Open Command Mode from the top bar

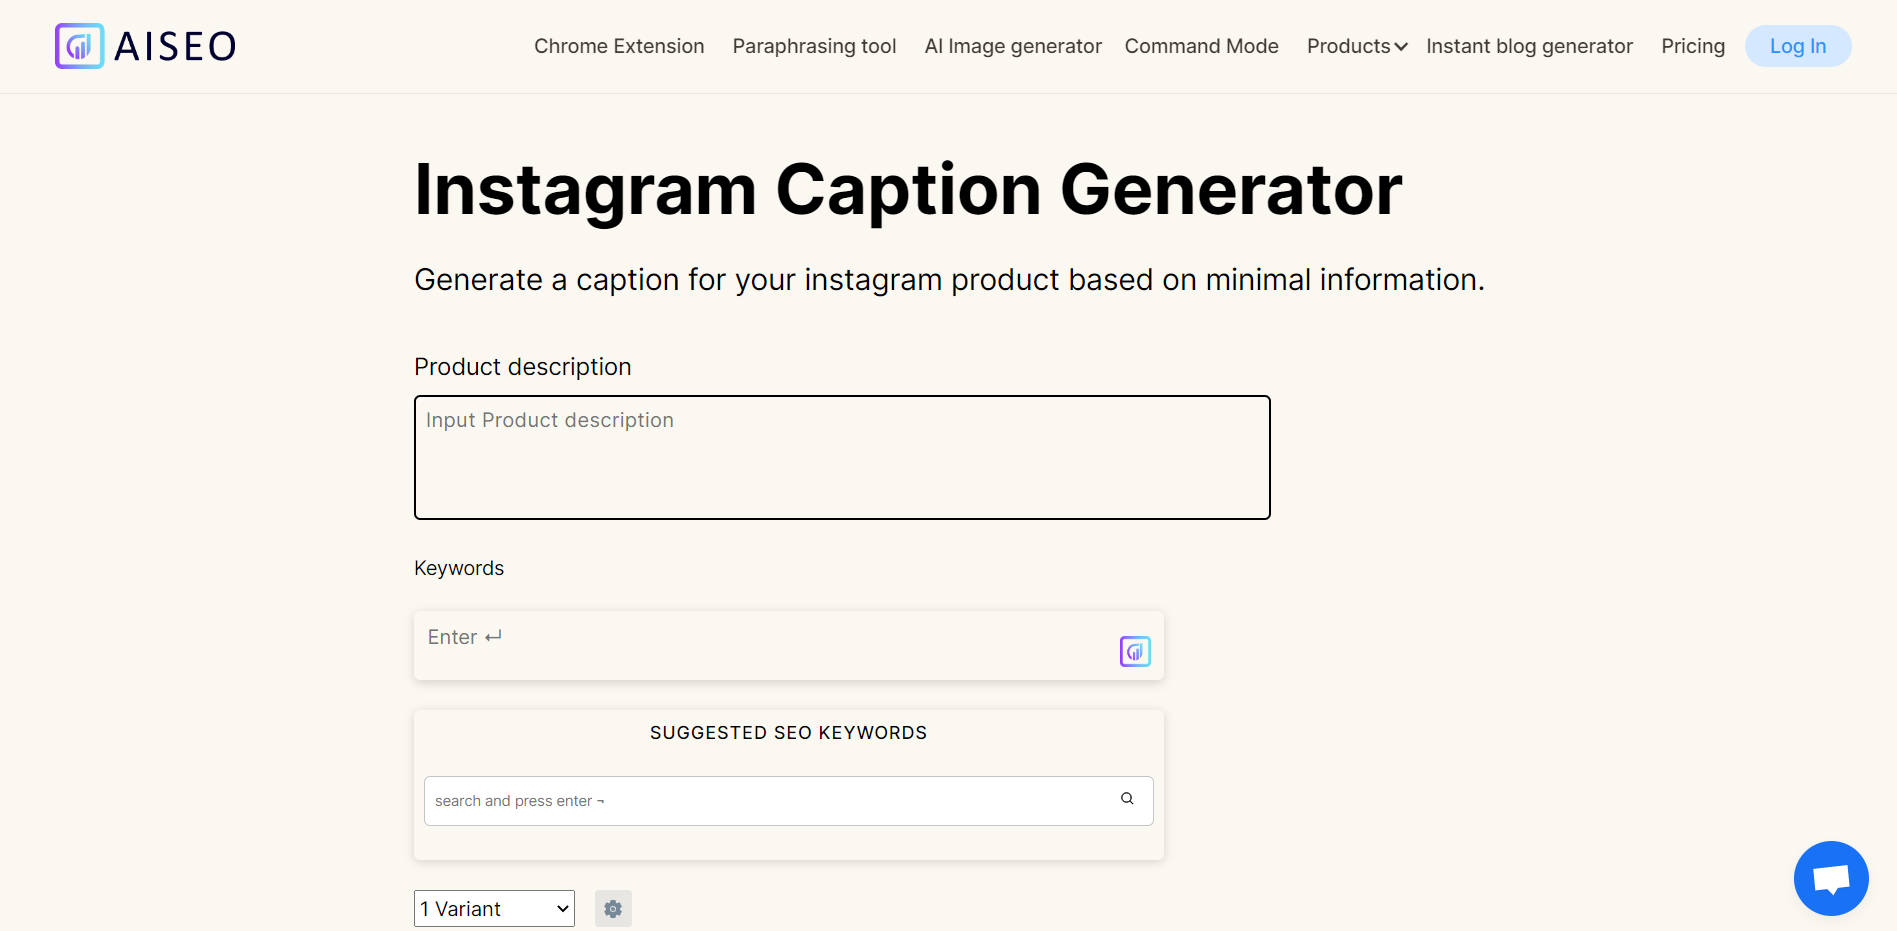(1201, 46)
